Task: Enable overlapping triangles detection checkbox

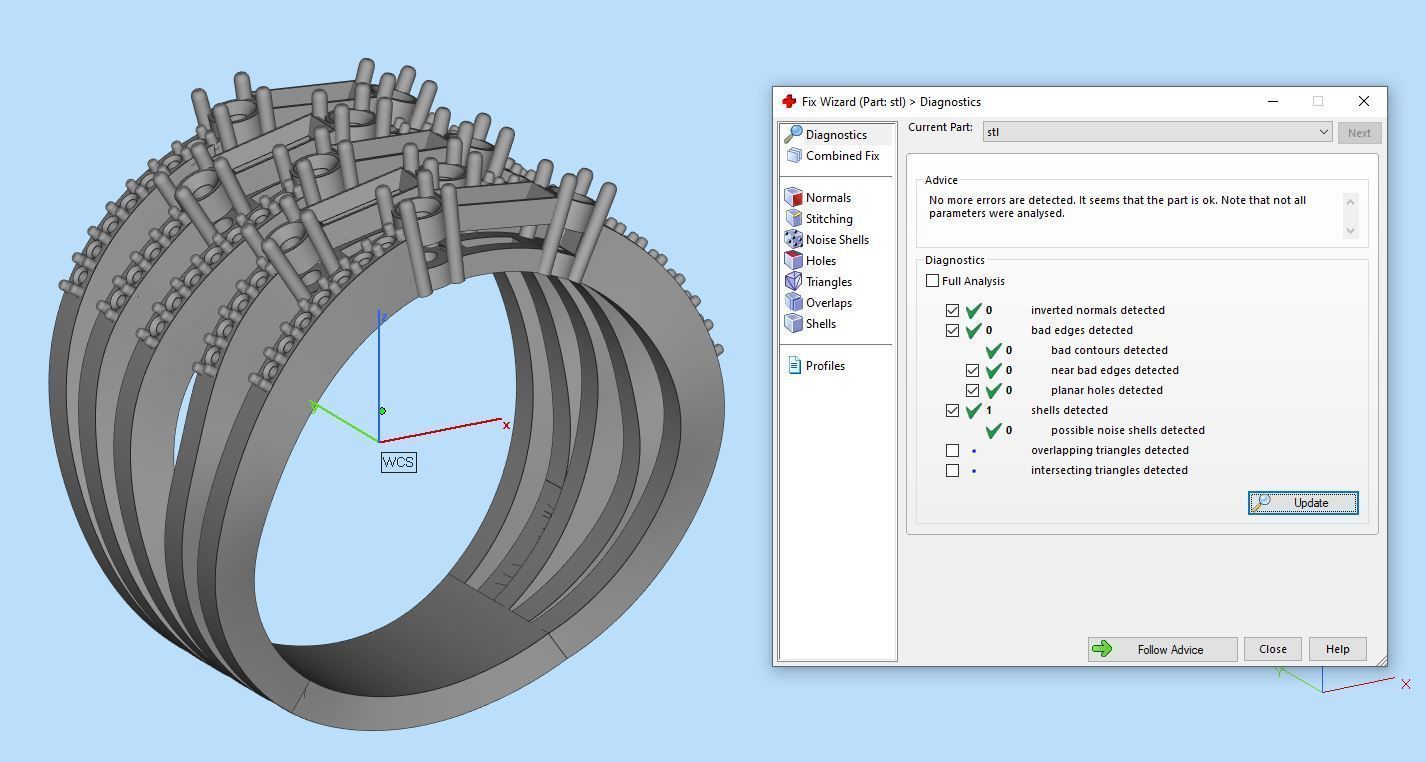Action: click(x=953, y=451)
